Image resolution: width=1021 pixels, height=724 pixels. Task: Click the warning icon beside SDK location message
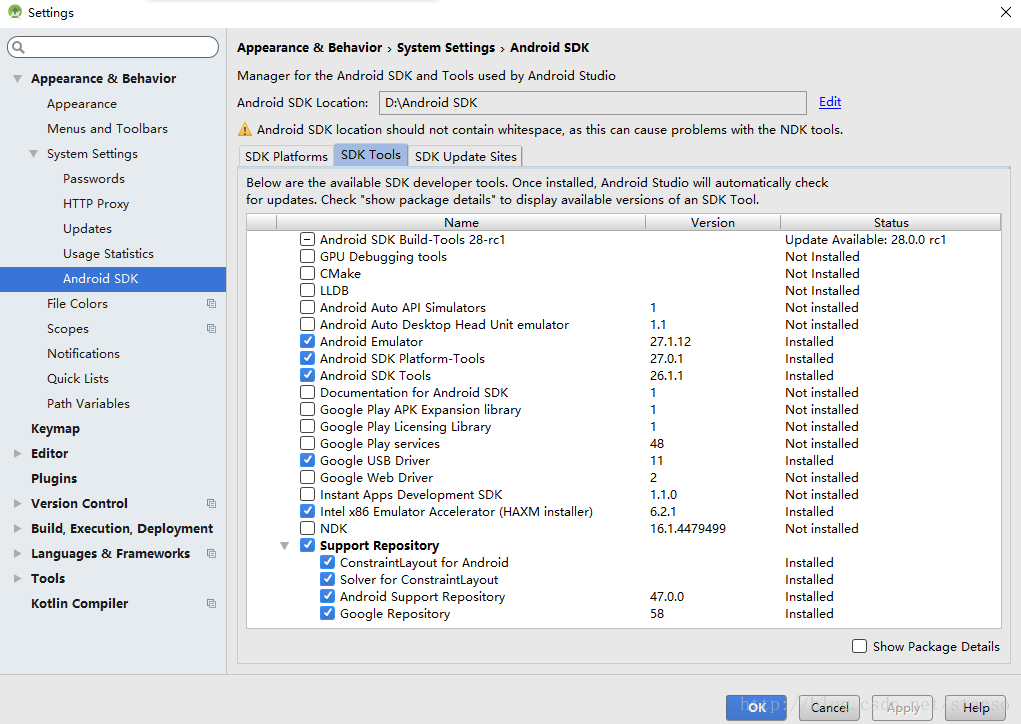pos(245,130)
